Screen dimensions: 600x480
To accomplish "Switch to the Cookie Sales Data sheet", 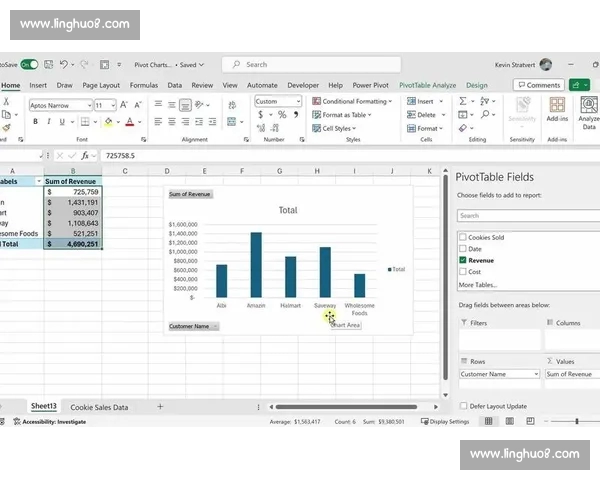I will point(99,407).
